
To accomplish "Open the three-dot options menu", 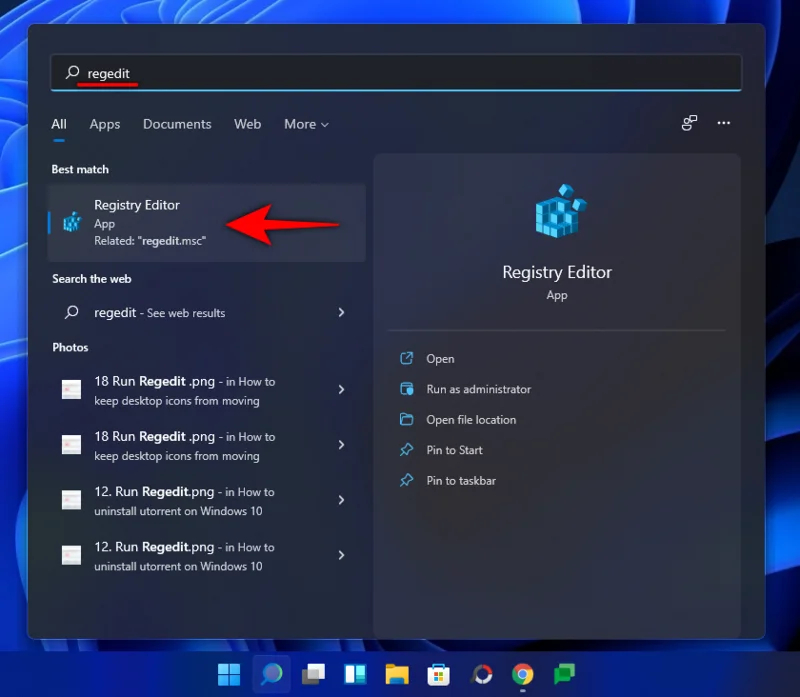I will (x=723, y=123).
